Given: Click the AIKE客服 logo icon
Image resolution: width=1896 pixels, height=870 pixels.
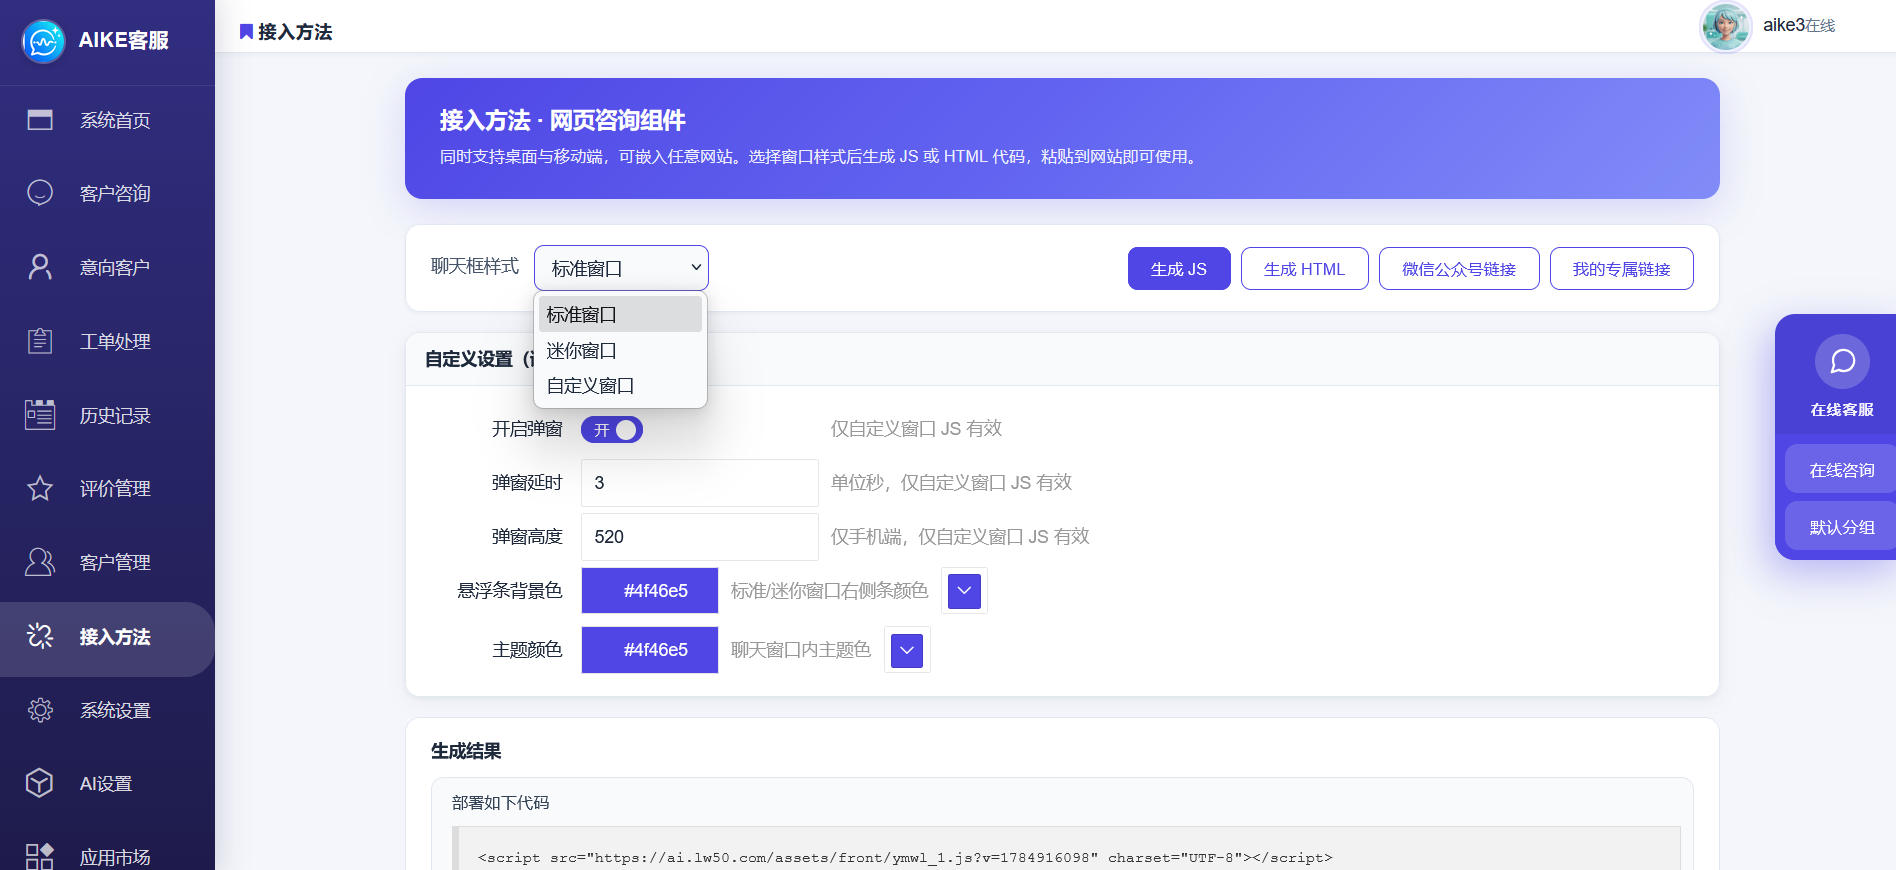Looking at the screenshot, I should point(43,41).
